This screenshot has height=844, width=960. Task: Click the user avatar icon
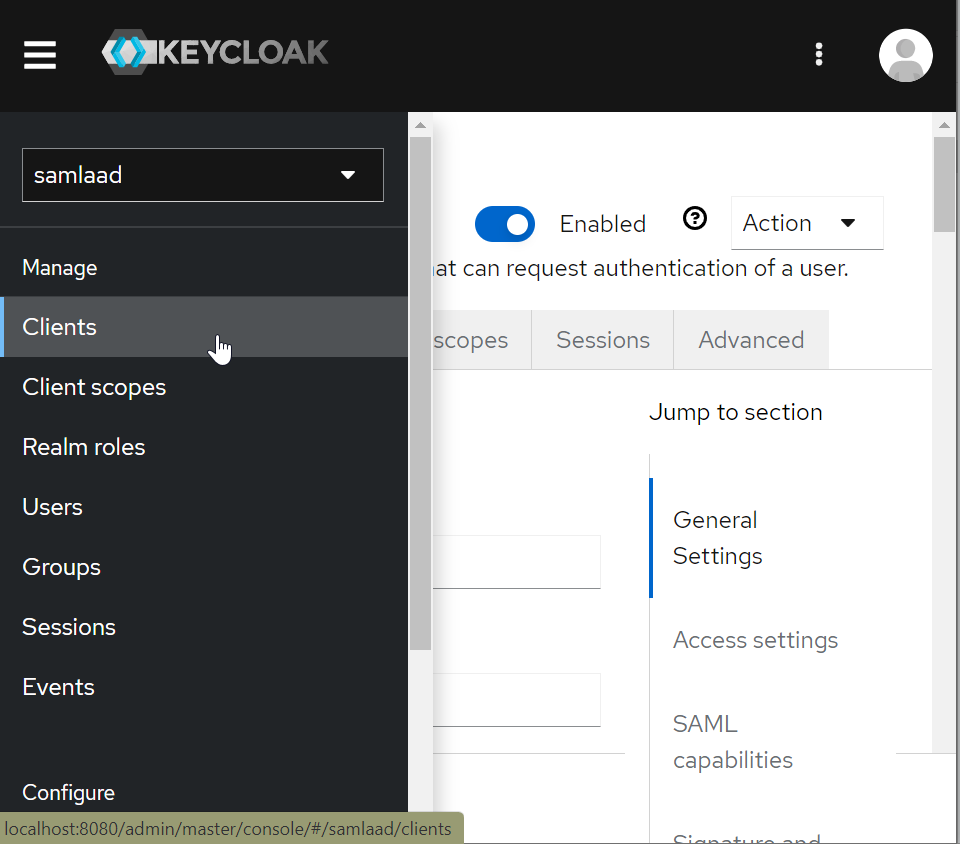coord(905,55)
